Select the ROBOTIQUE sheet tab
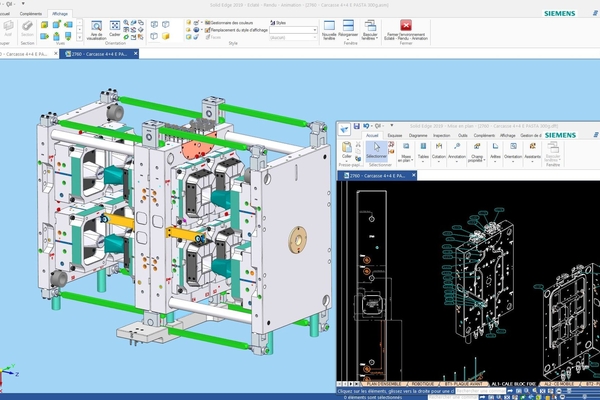Image resolution: width=600 pixels, height=400 pixels. tap(425, 383)
